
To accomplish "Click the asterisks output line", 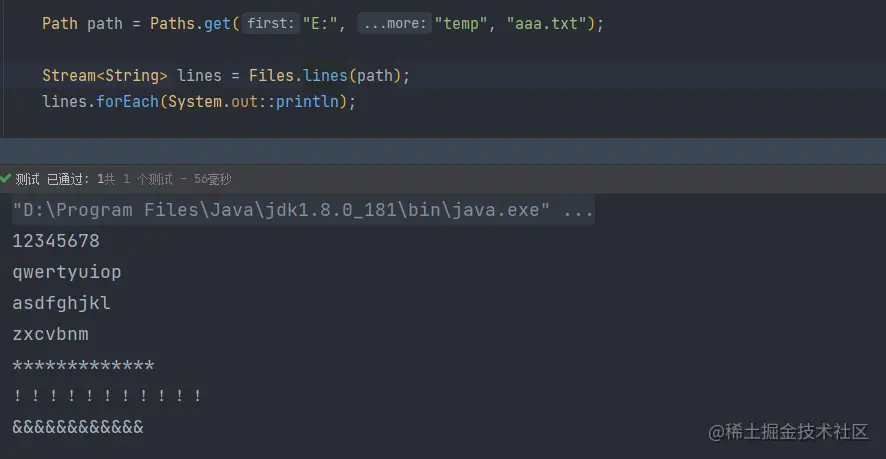I will point(83,366).
